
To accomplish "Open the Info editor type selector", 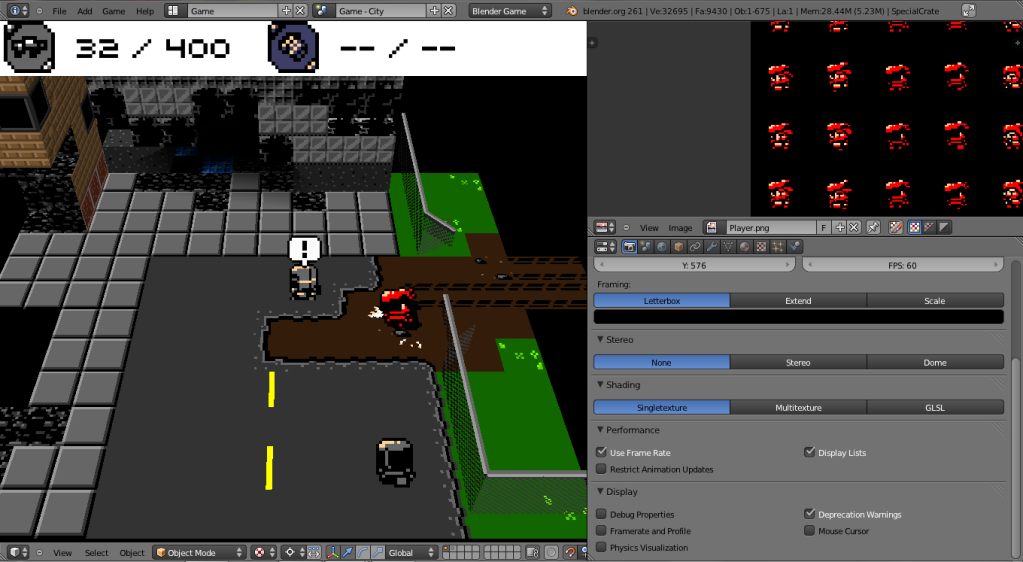I will (18, 10).
